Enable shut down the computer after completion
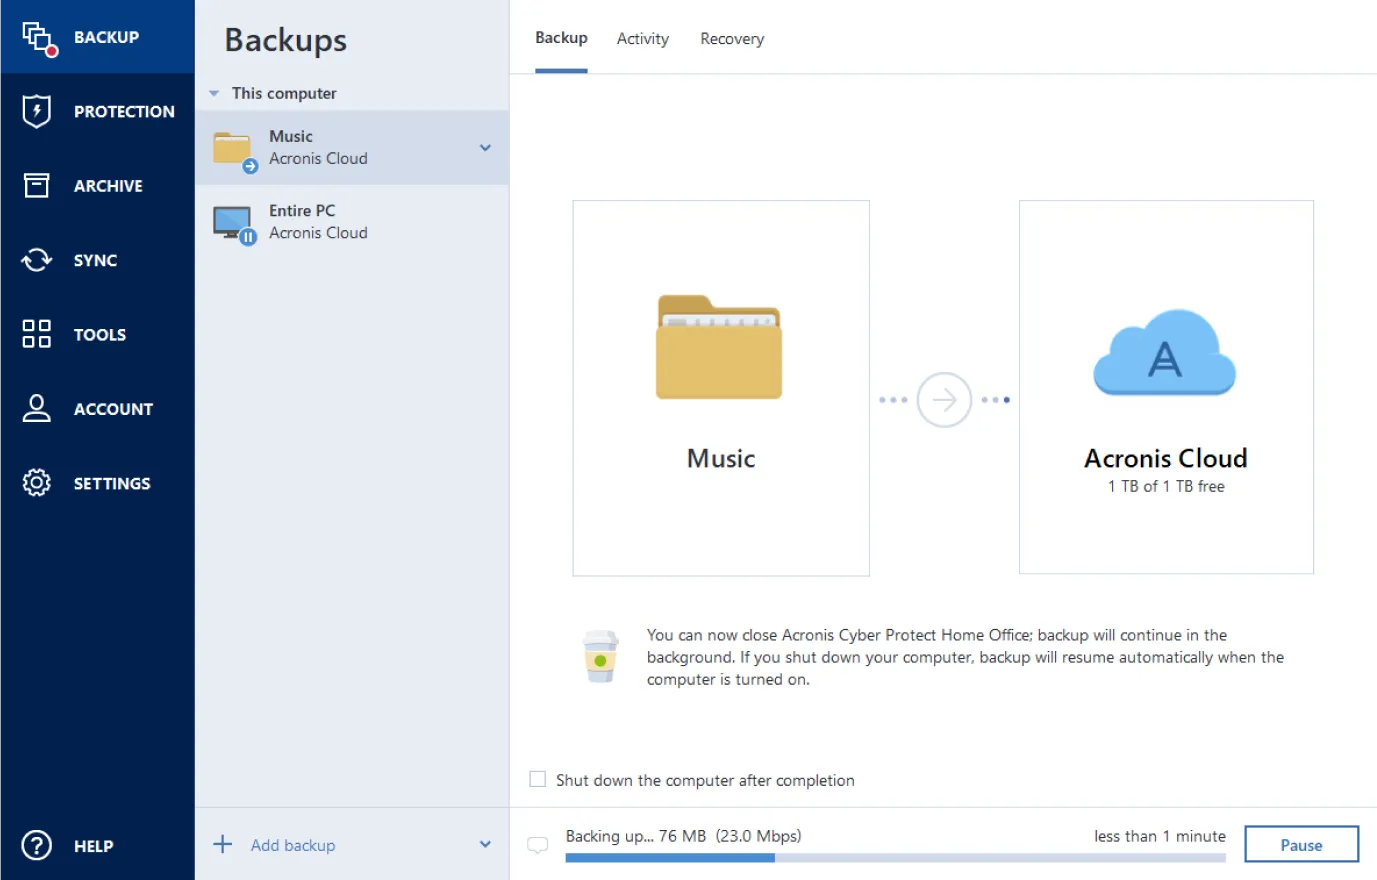Screen dimensions: 1377x880 click(538, 779)
